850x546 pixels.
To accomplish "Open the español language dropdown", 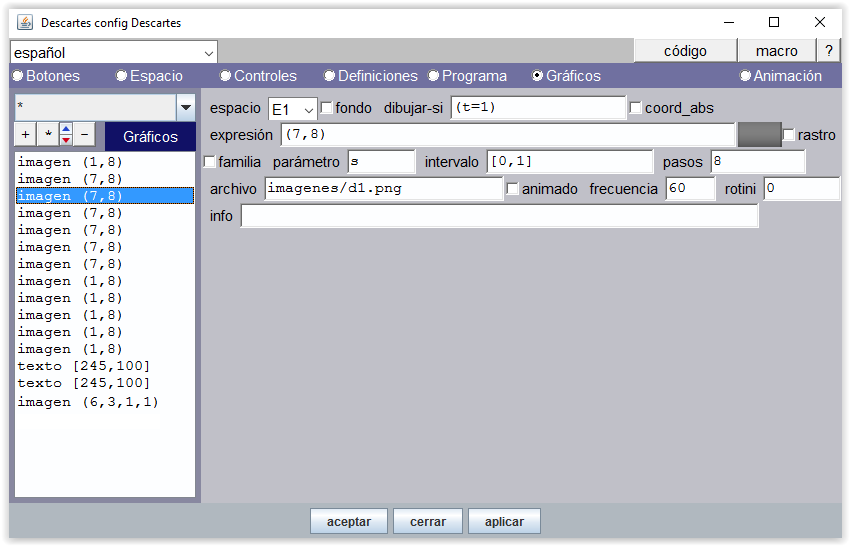I will tap(114, 52).
